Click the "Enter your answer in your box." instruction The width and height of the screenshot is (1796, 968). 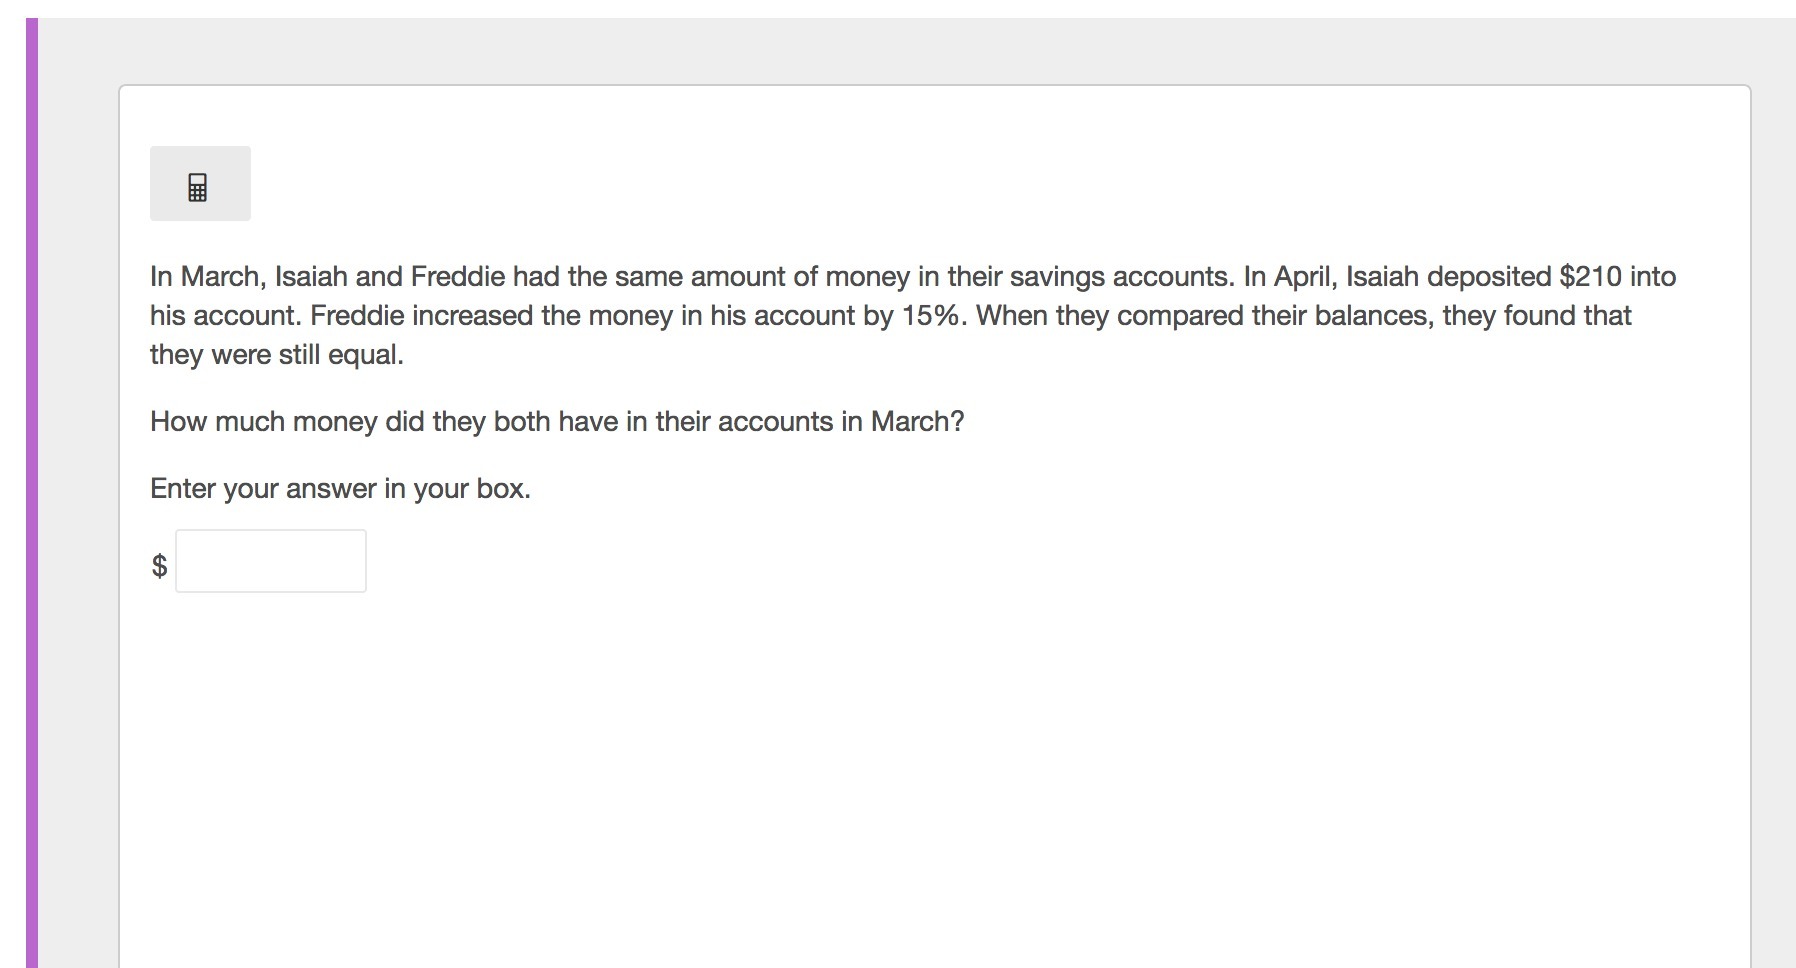[340, 488]
